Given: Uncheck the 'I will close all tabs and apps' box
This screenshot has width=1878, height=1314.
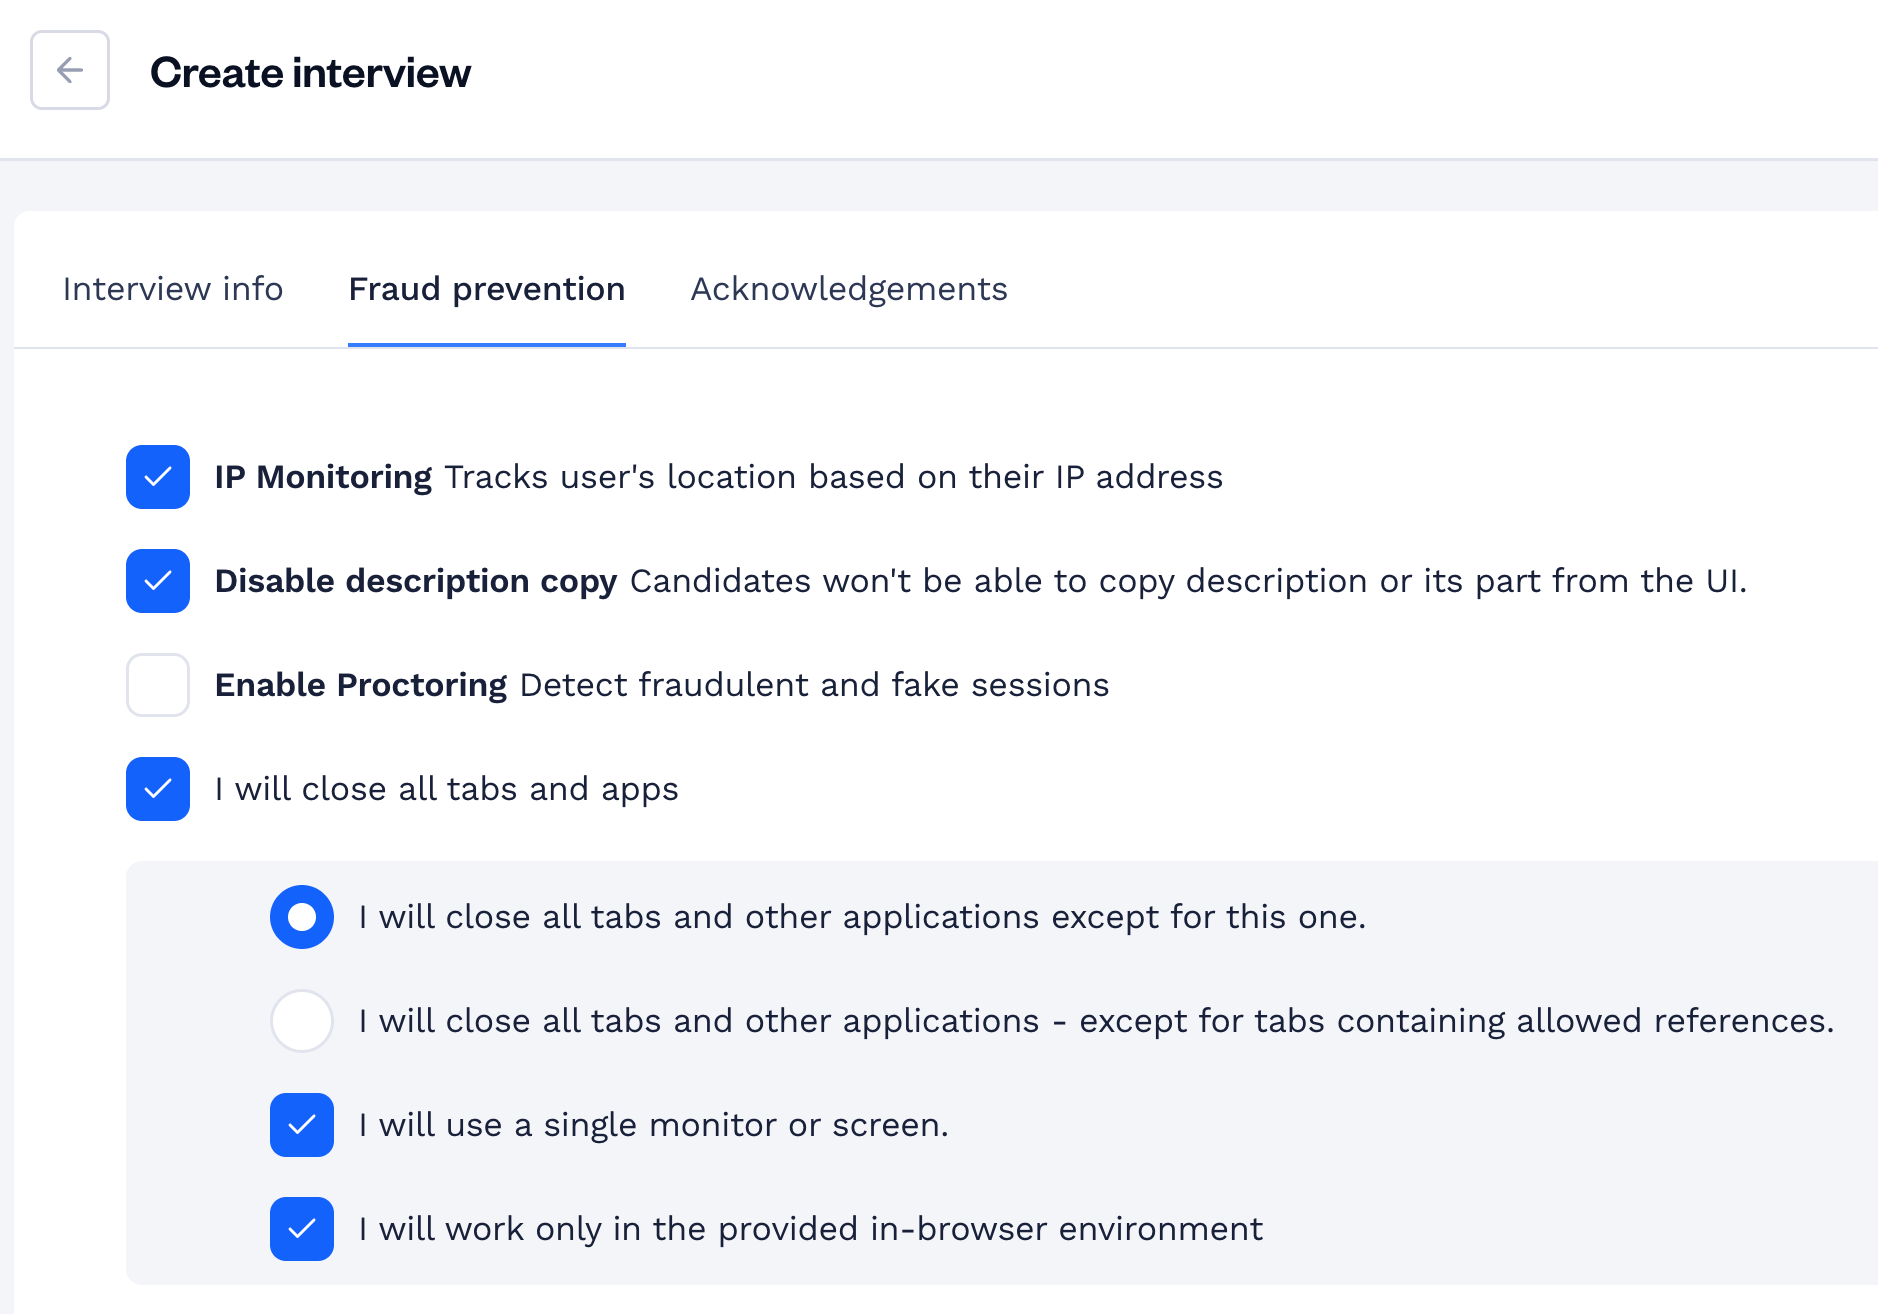Looking at the screenshot, I should tap(158, 789).
